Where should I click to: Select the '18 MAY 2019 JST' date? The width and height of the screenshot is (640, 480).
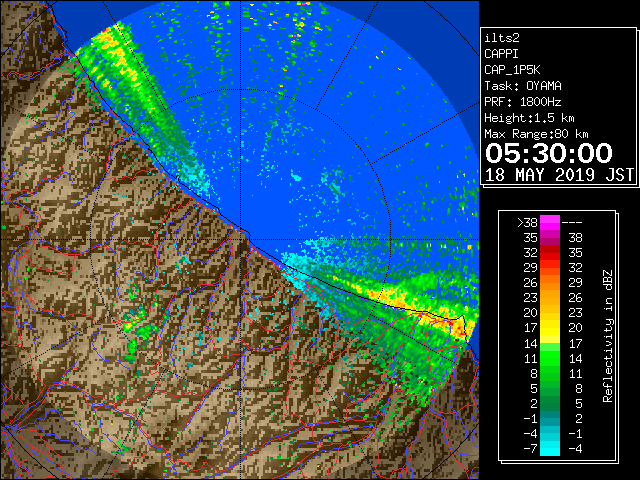(x=559, y=175)
